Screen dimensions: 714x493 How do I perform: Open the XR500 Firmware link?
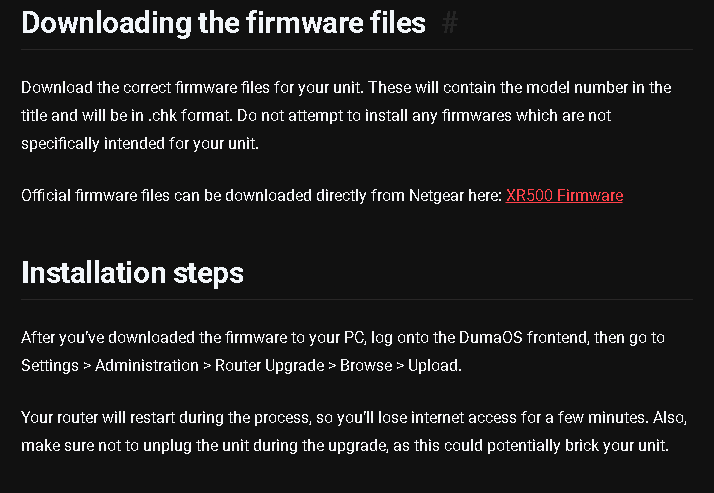coord(564,195)
